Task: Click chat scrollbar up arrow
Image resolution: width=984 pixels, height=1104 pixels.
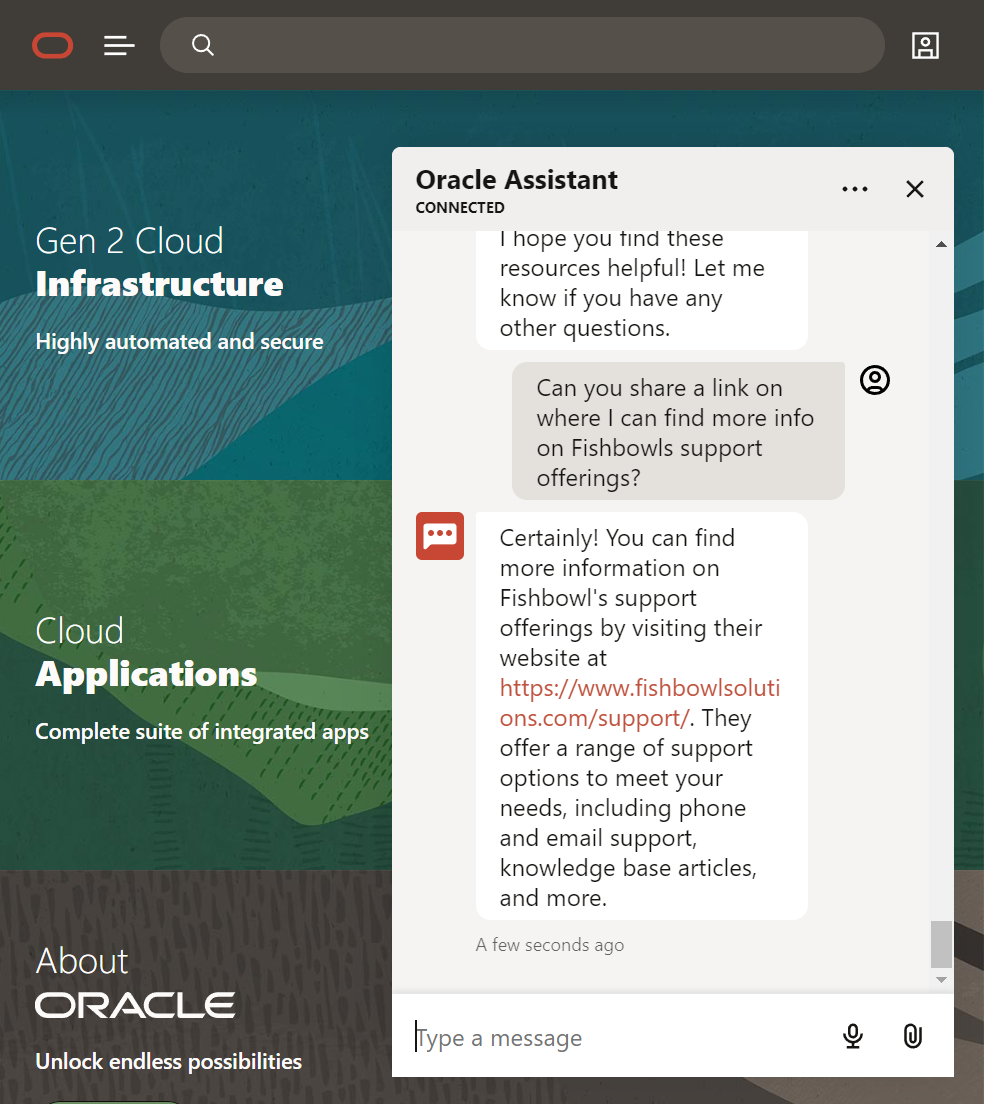Action: tap(941, 244)
